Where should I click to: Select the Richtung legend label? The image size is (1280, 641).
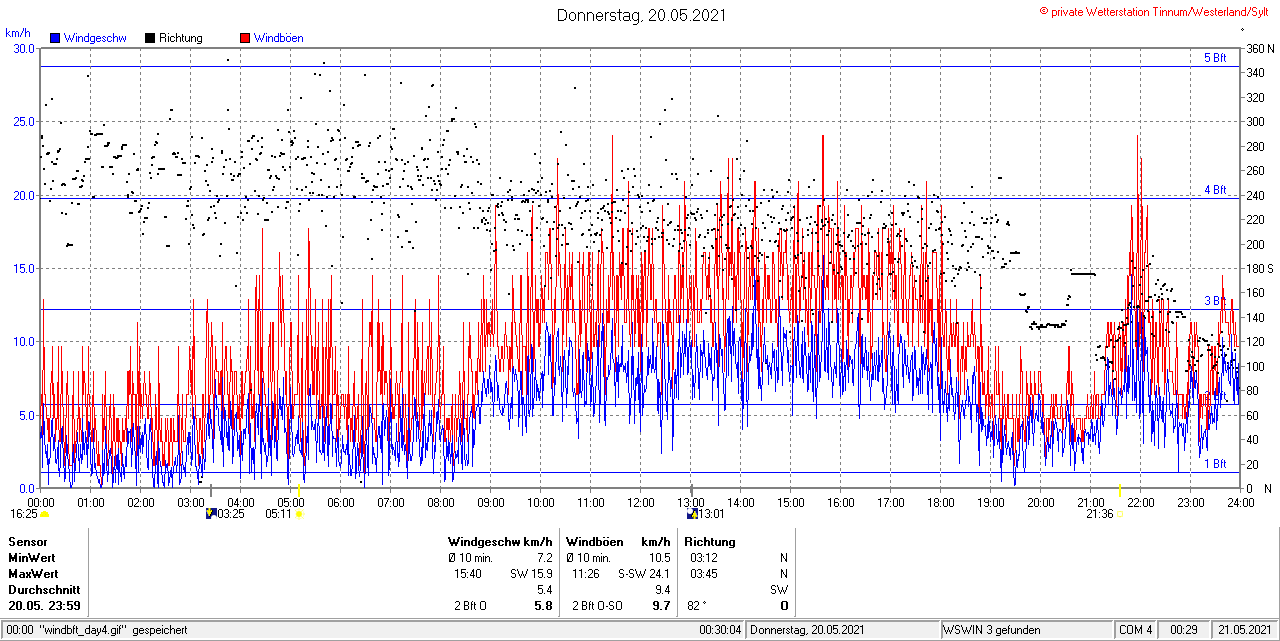click(x=181, y=38)
